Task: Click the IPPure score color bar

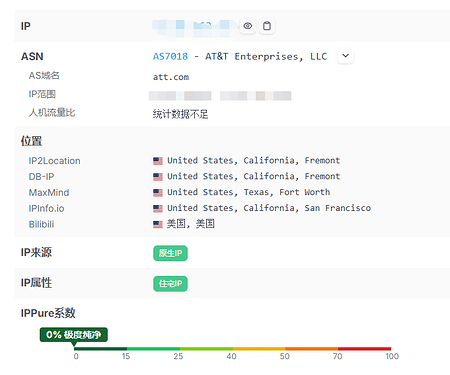Action: pyautogui.click(x=232, y=349)
